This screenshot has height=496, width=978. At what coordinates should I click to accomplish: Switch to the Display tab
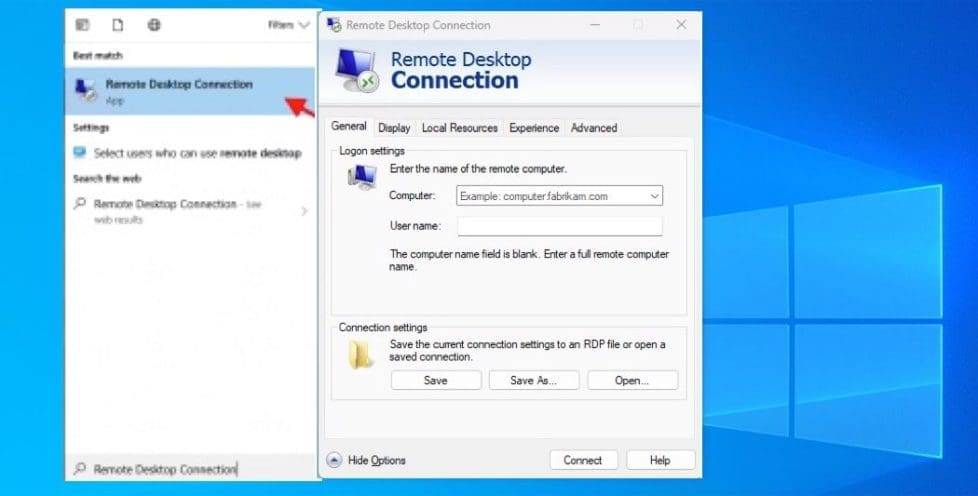(x=394, y=128)
